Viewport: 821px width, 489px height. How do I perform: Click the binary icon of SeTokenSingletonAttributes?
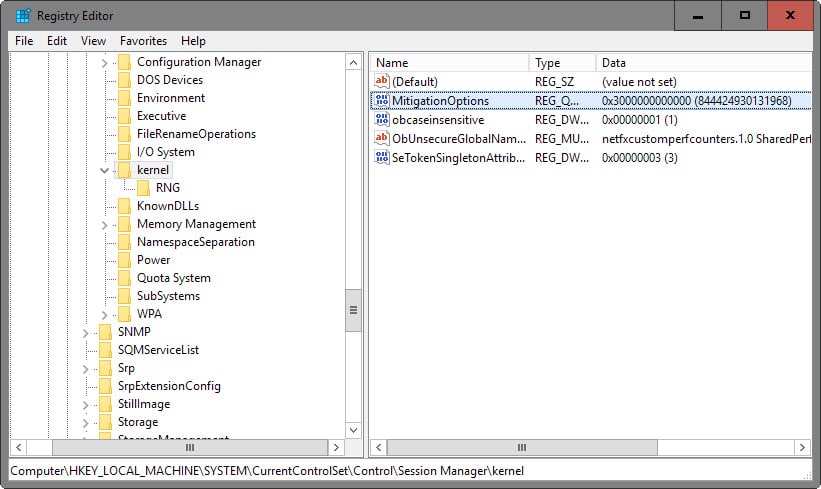coord(382,157)
